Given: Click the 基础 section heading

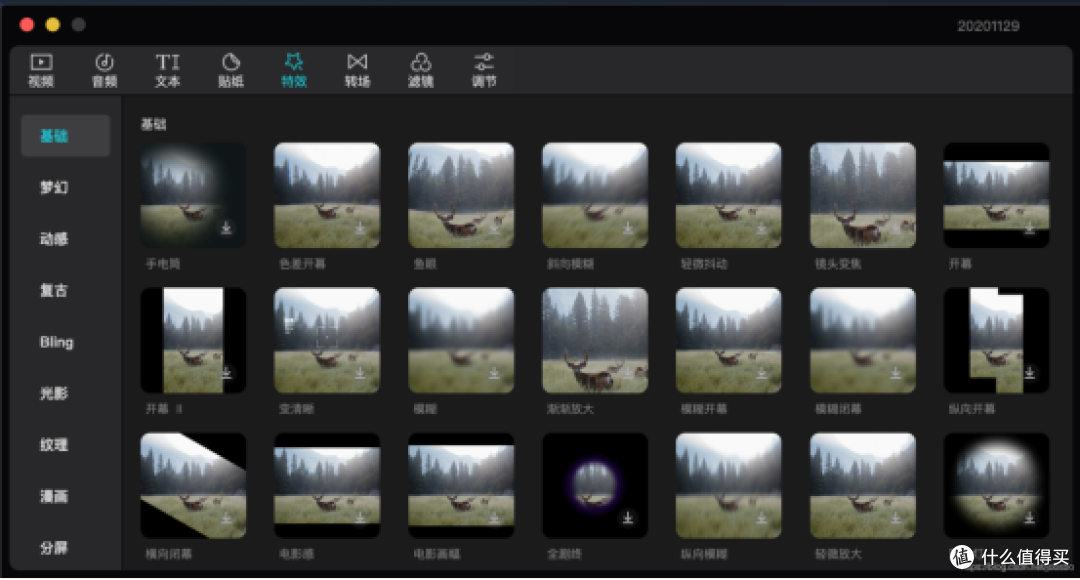Looking at the screenshot, I should pos(154,124).
